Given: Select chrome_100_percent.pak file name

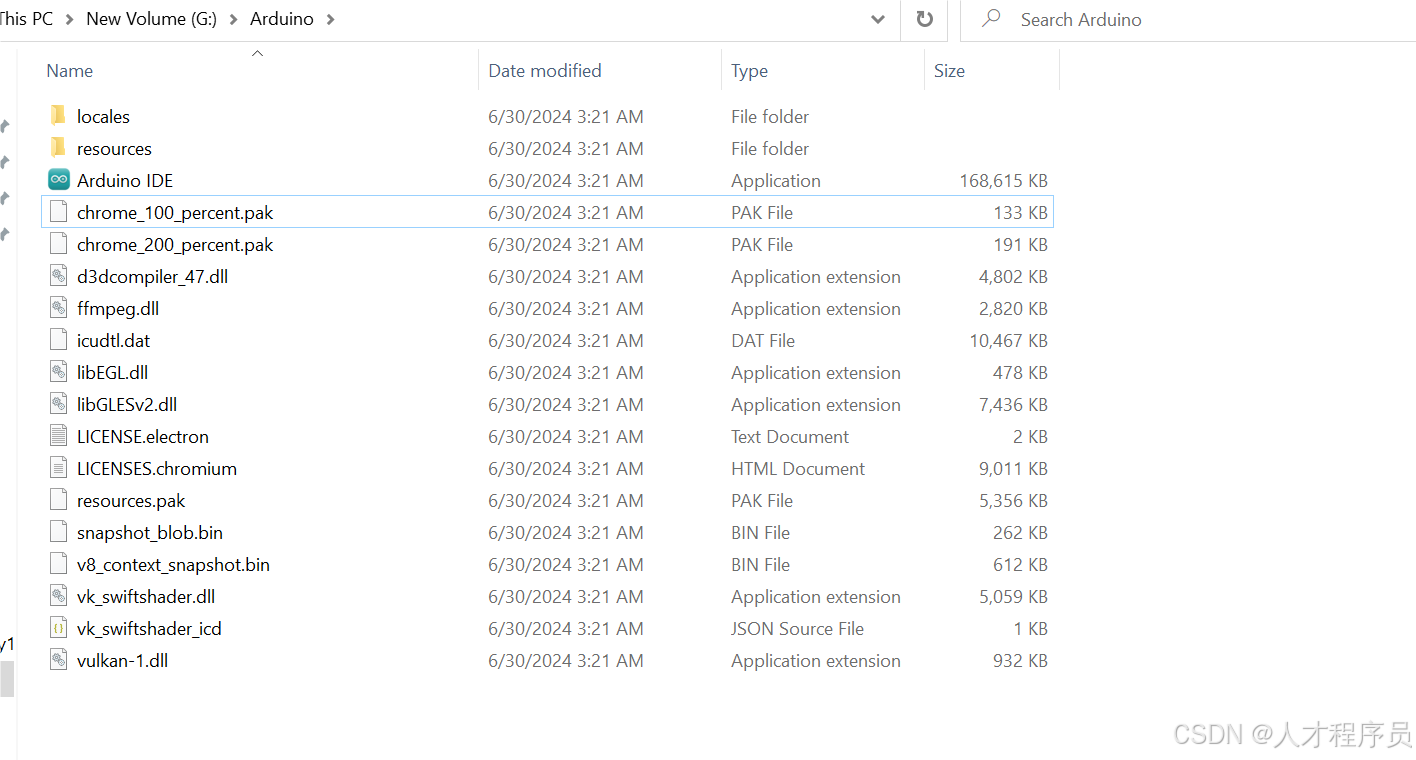Looking at the screenshot, I should (x=175, y=213).
